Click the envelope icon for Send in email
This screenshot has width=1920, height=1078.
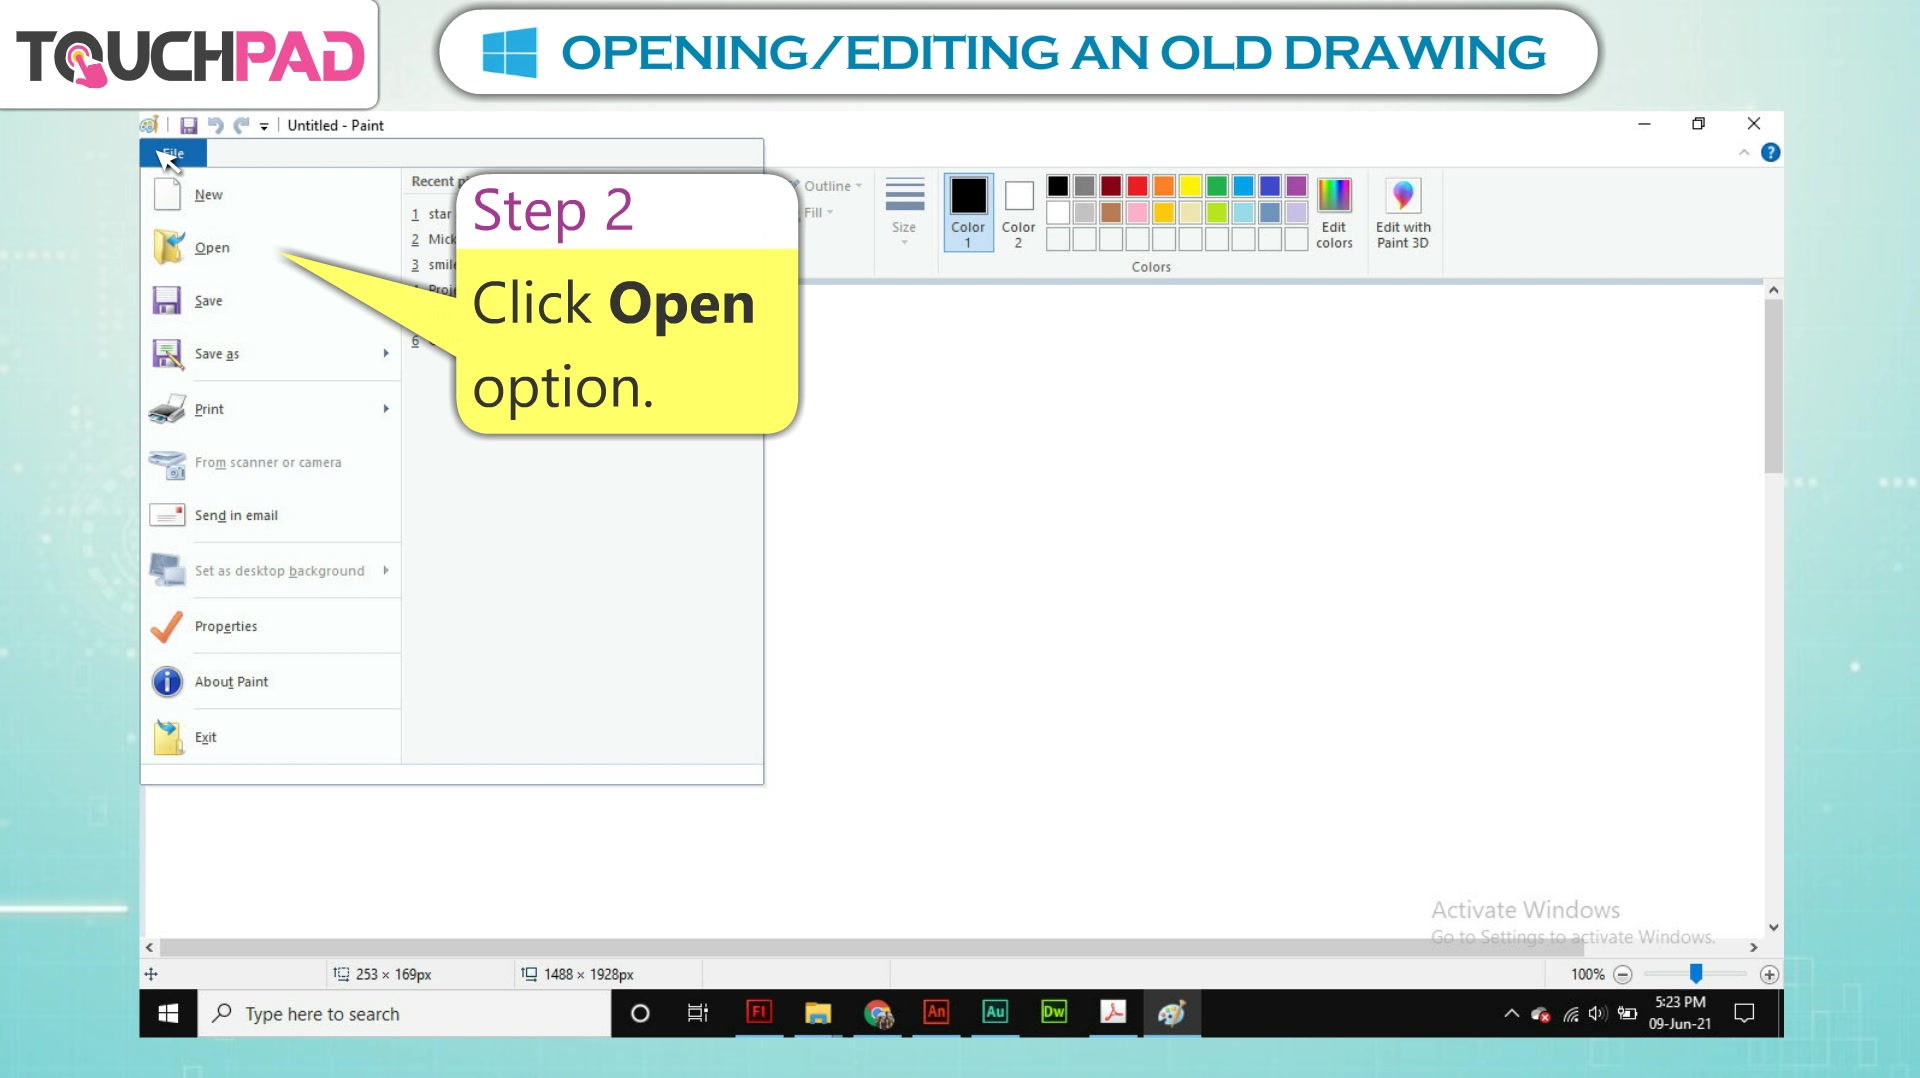pos(167,515)
